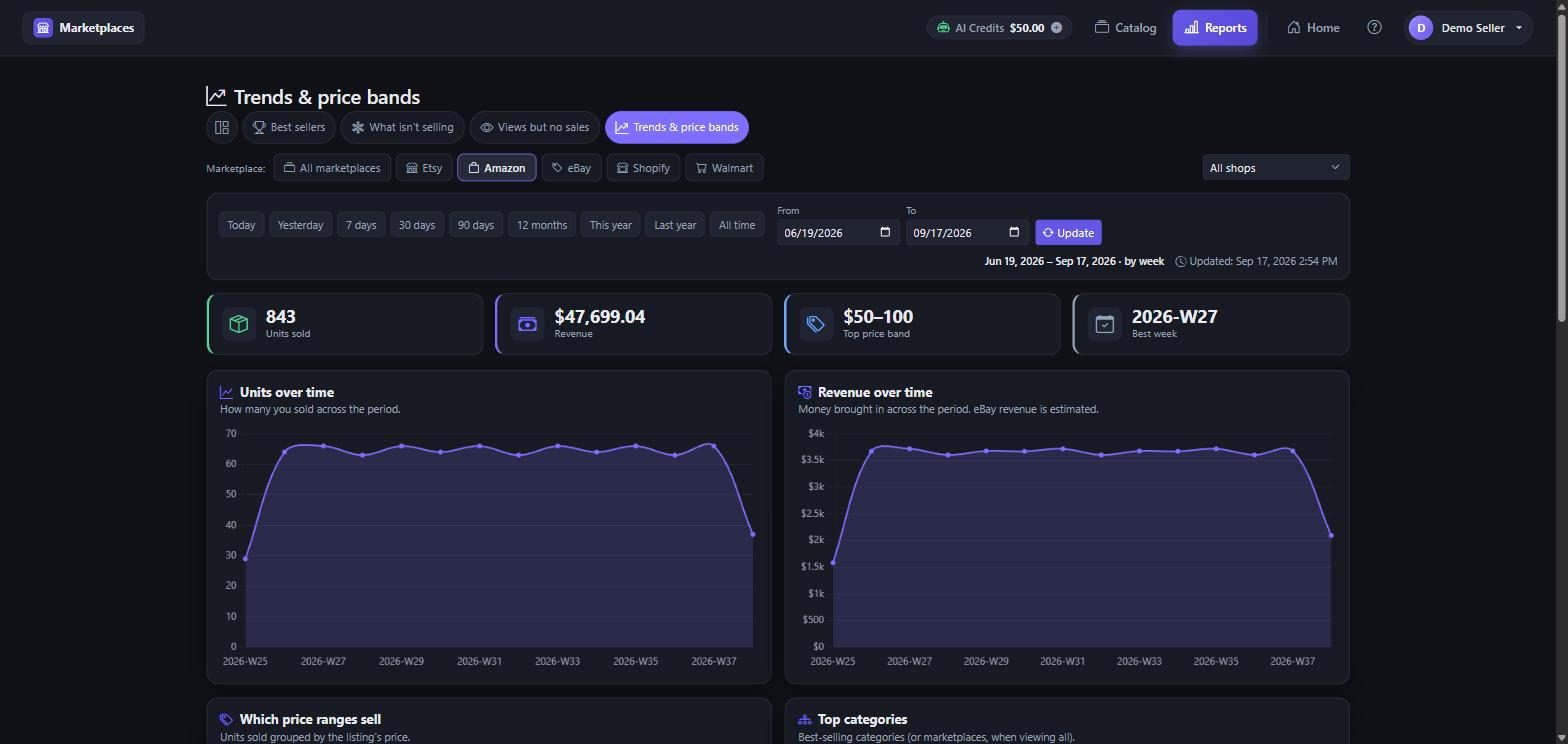Open the dashboard overview grid icon

[x=222, y=127]
